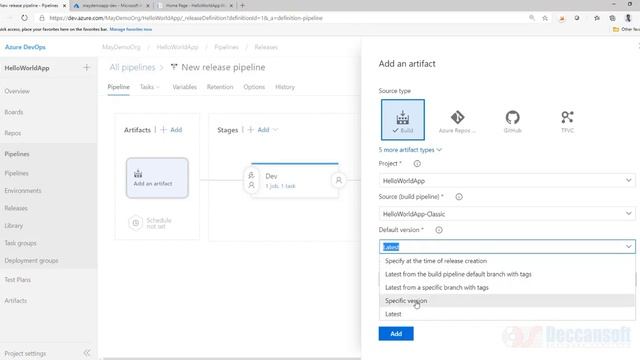Go to Repos in the sidebar

[x=13, y=133]
